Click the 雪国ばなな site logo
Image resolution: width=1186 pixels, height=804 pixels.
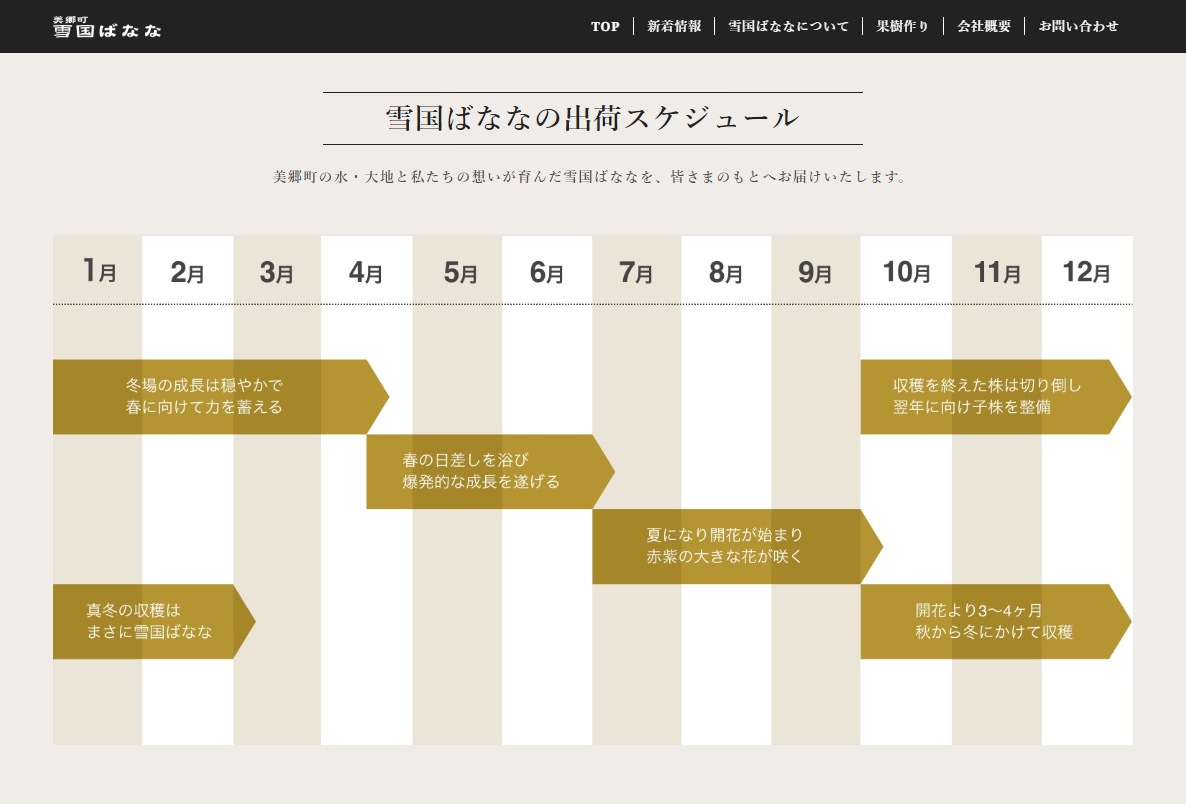click(x=107, y=27)
